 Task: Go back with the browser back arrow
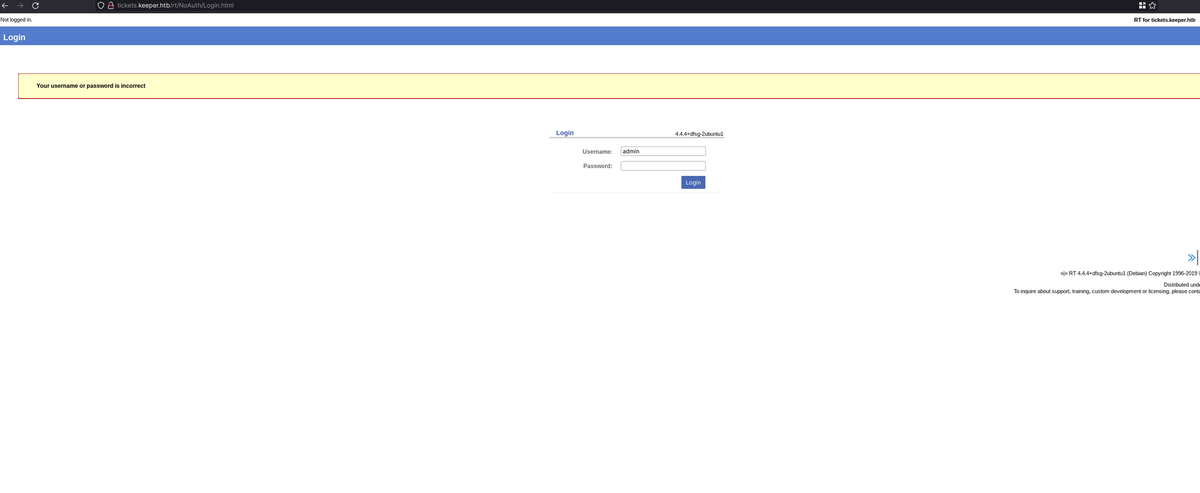5,6
